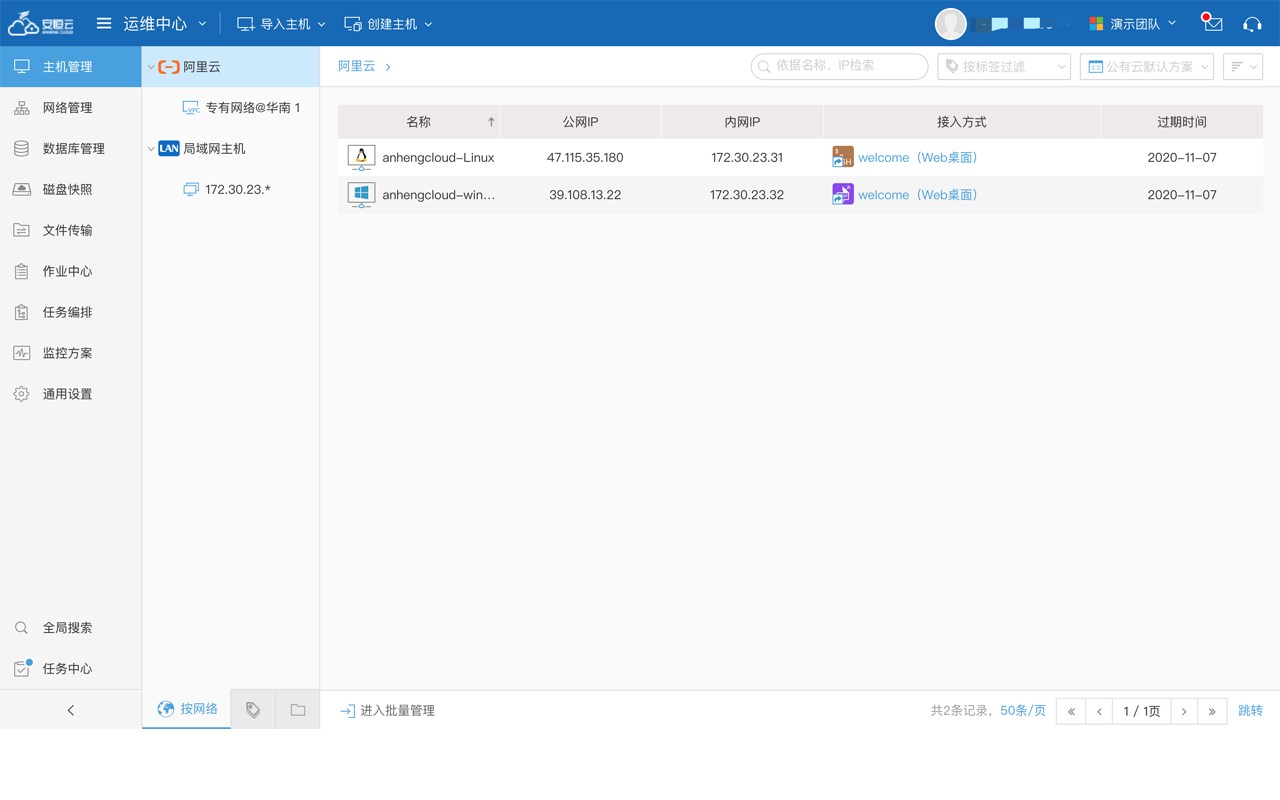
Task: Click the Linux penguin host icon
Action: (361, 157)
